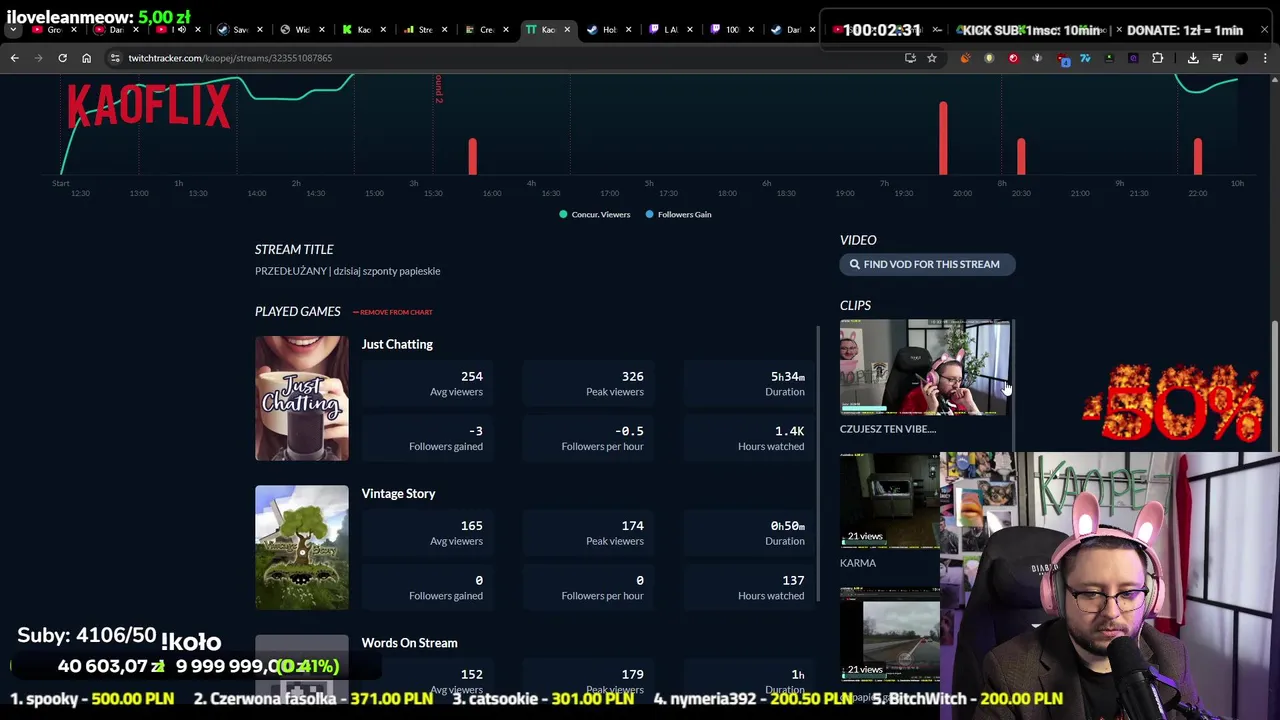Click the 254 avg viewers for Just Chatting
Image resolution: width=1280 pixels, height=720 pixels.
coord(471,376)
